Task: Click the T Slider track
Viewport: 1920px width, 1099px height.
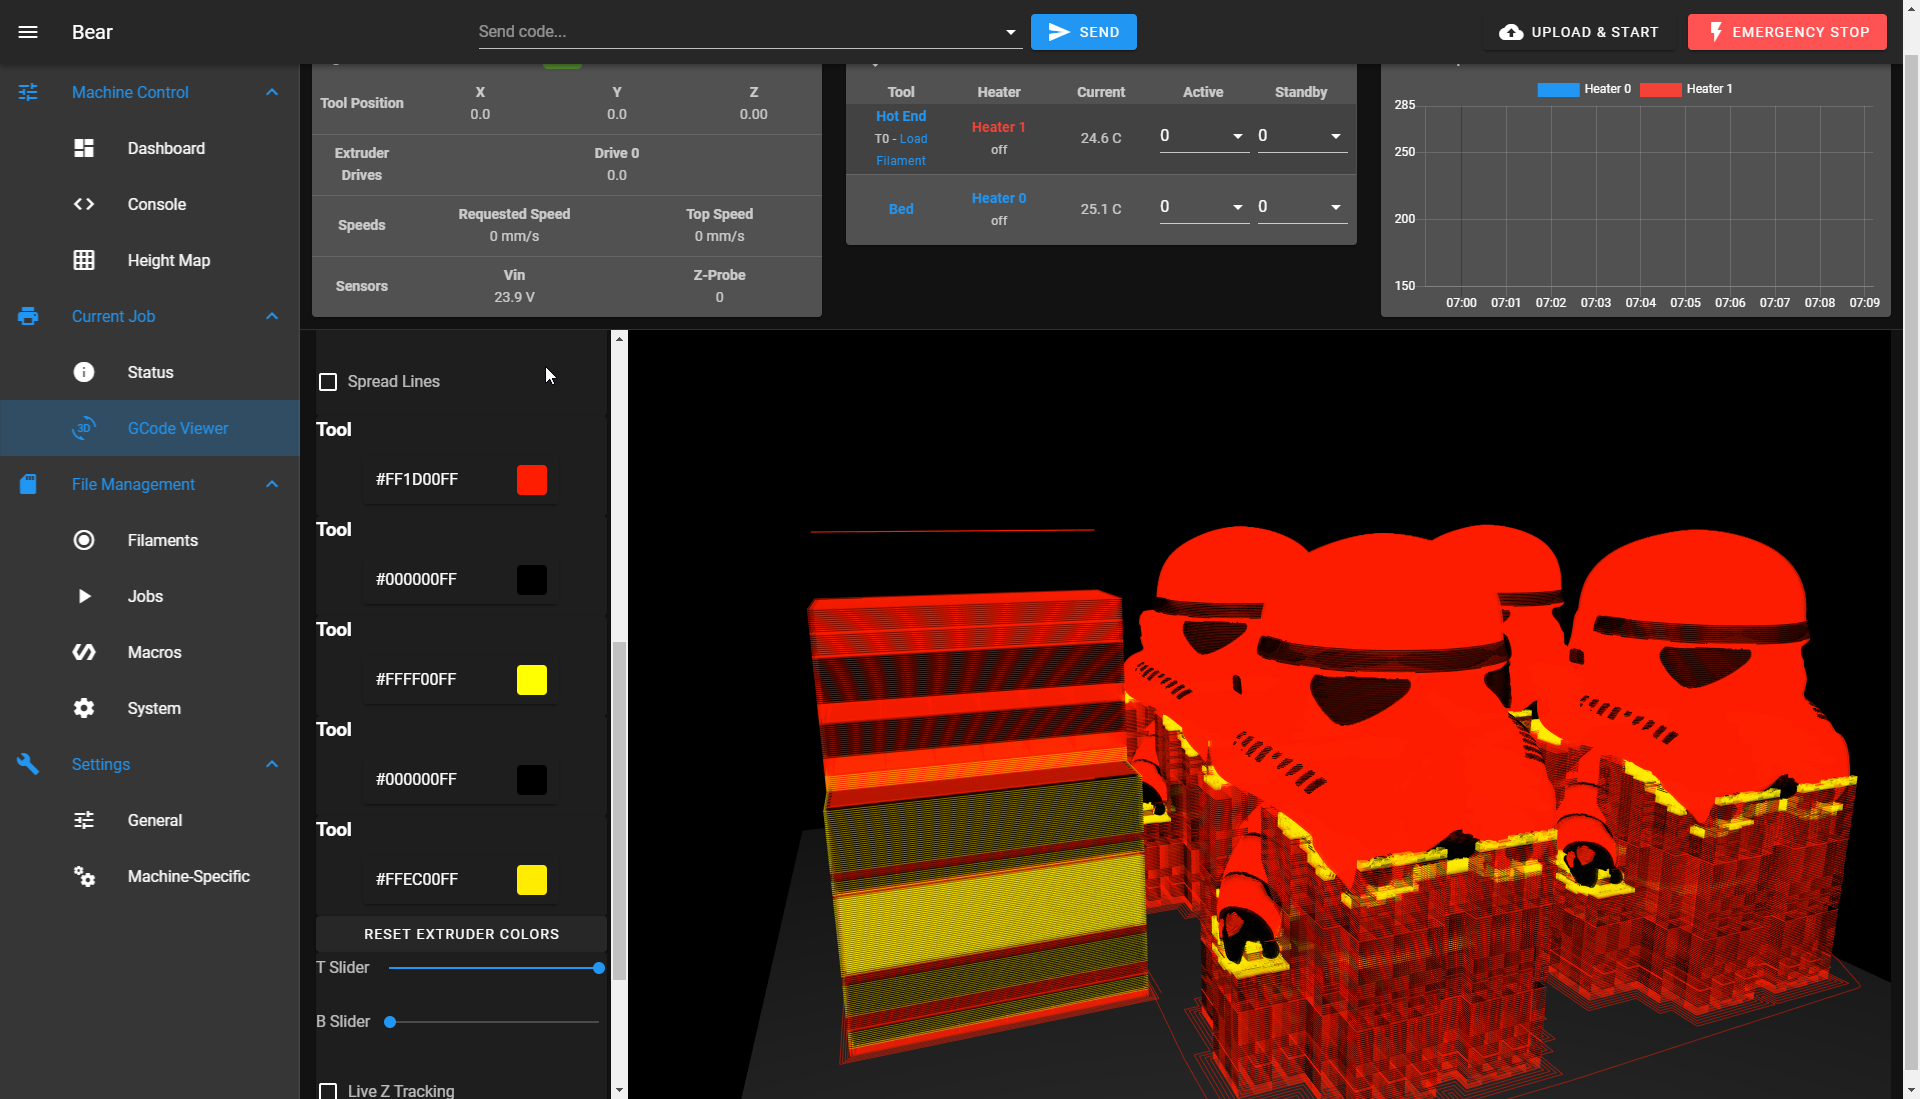Action: point(494,968)
